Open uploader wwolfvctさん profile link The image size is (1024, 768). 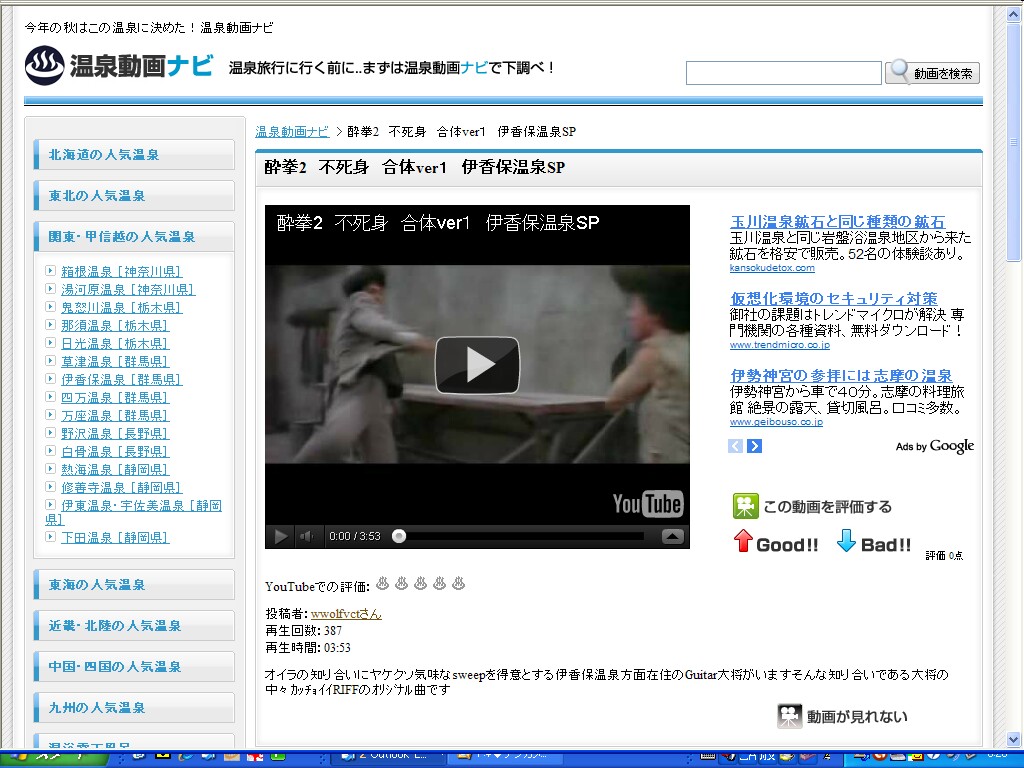tap(346, 614)
